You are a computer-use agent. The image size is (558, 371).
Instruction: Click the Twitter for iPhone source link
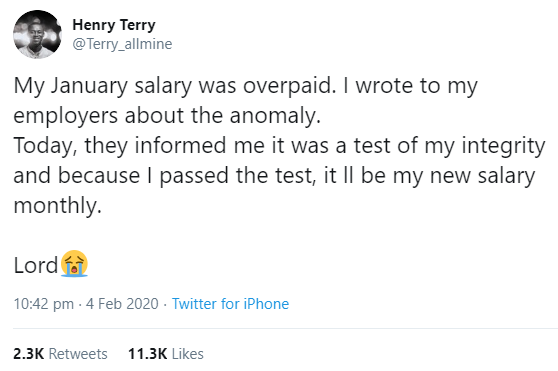tap(230, 304)
